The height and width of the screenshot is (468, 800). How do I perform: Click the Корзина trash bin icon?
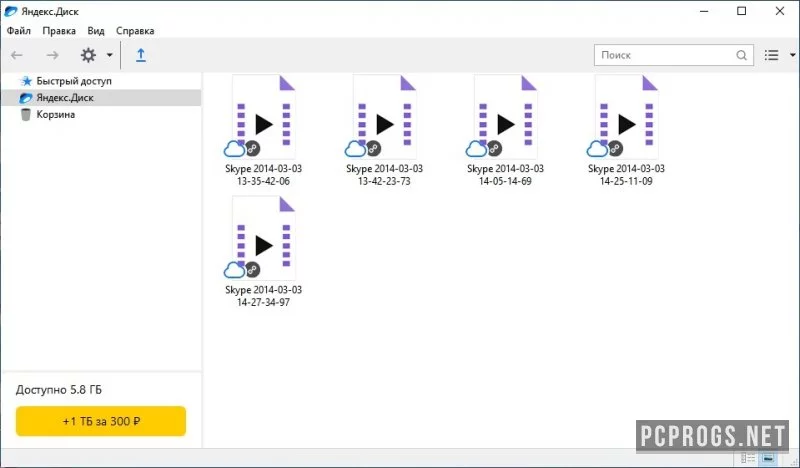[26, 114]
